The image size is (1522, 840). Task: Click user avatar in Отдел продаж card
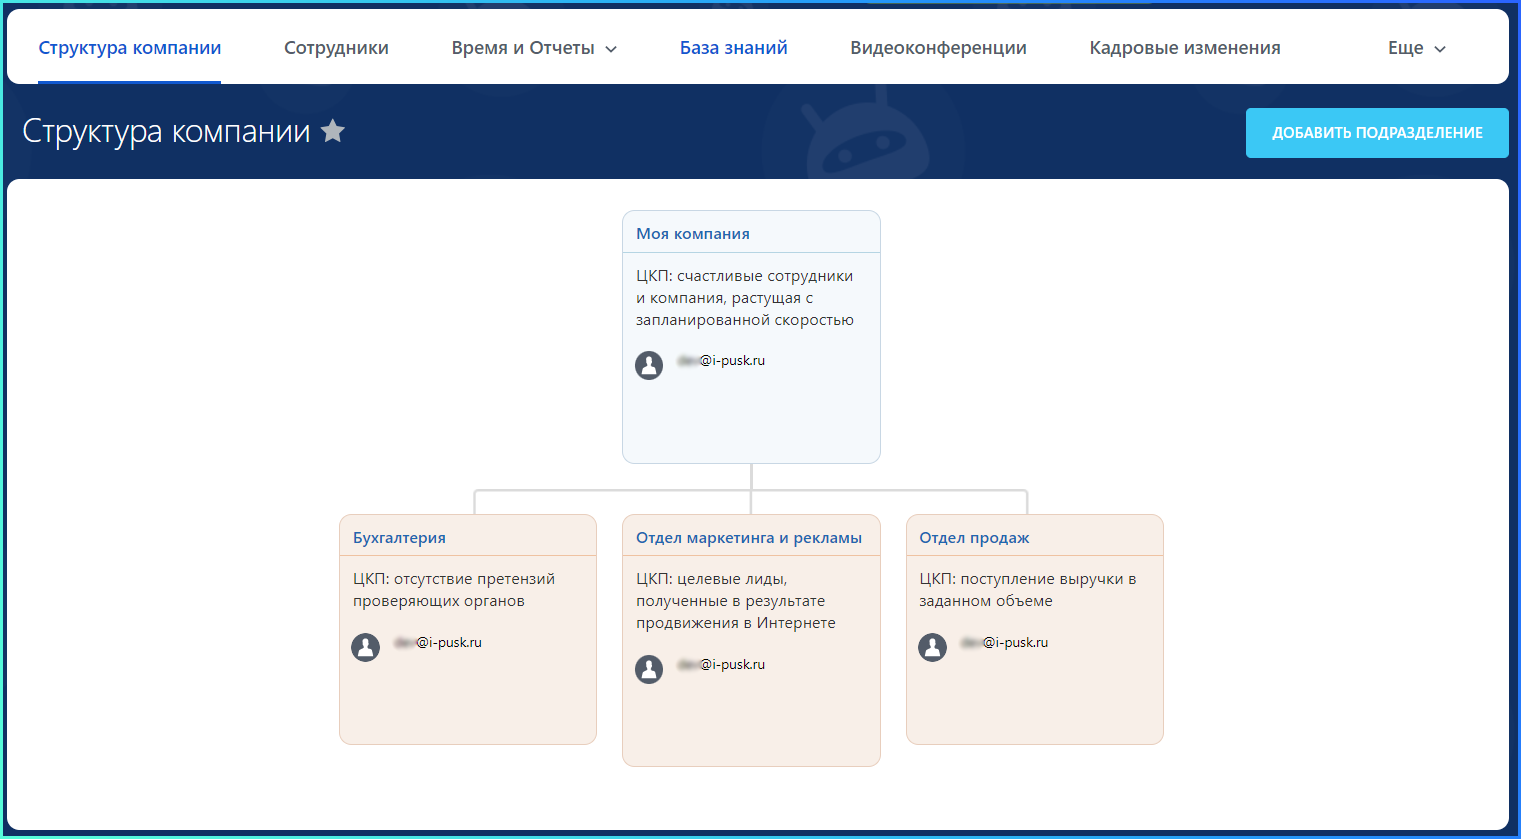(933, 647)
